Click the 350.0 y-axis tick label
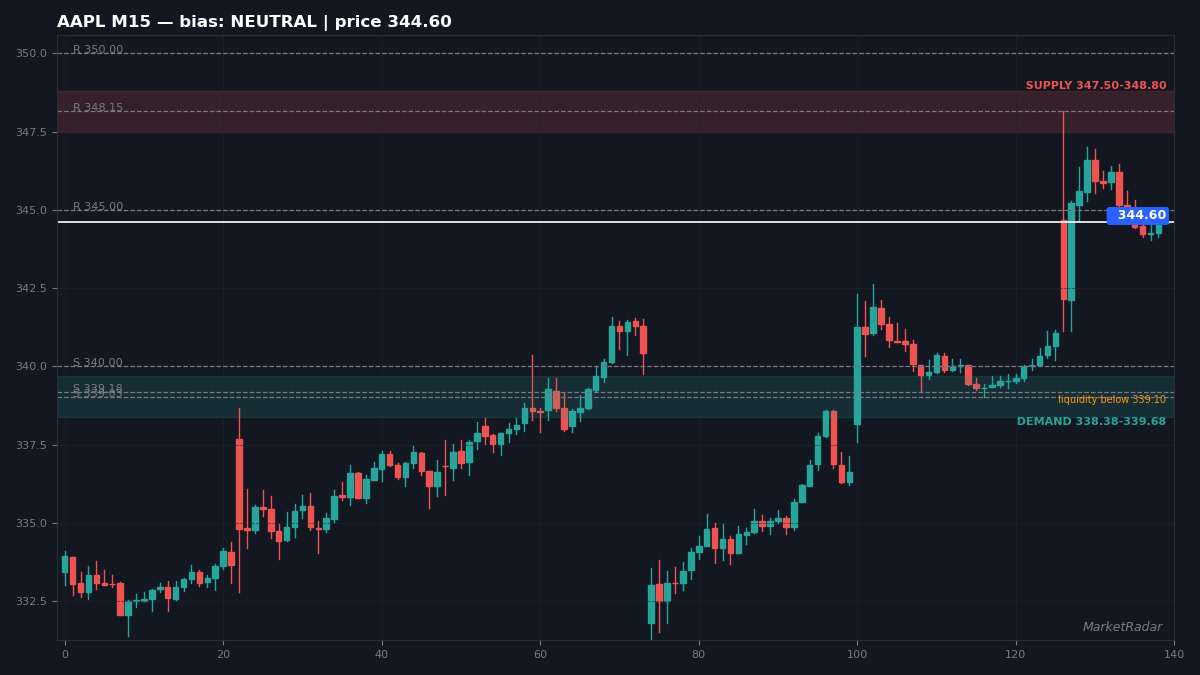1200x675 pixels. pos(30,54)
